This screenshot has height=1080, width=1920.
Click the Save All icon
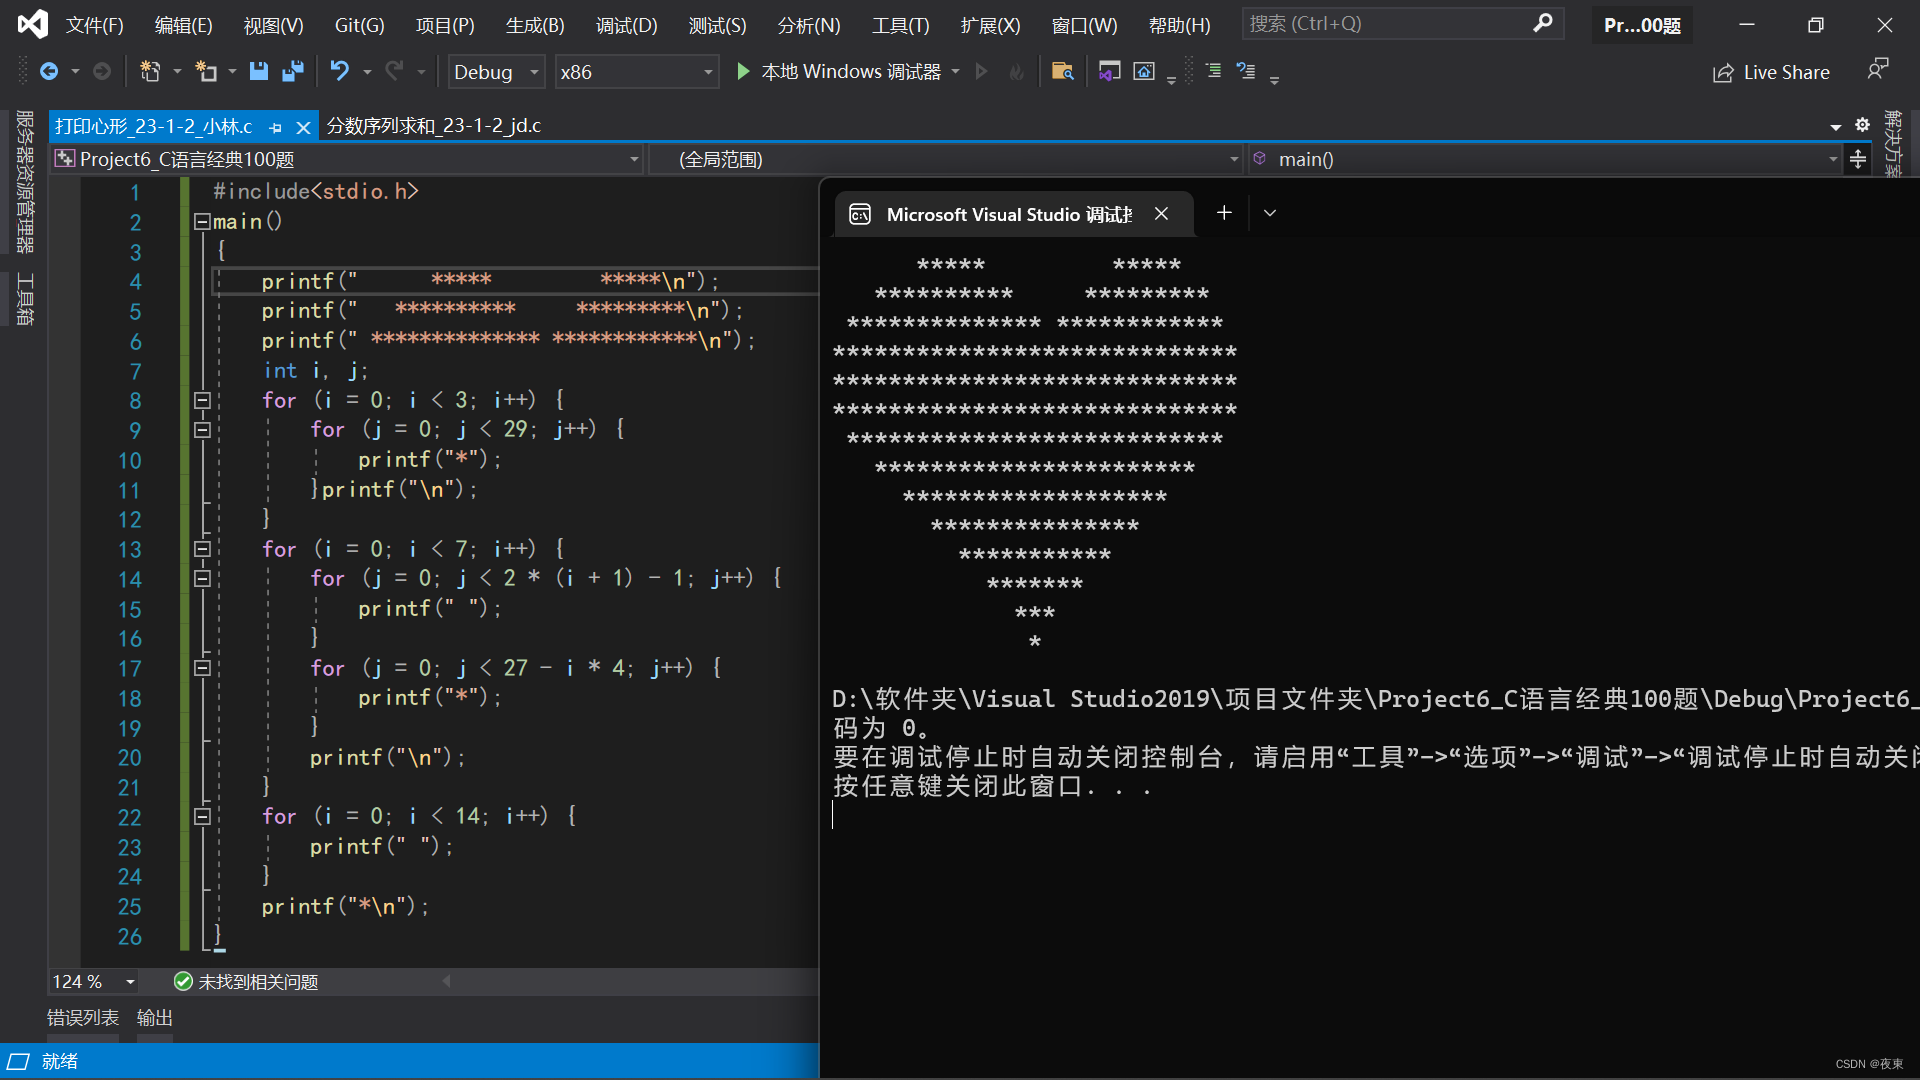tap(293, 71)
